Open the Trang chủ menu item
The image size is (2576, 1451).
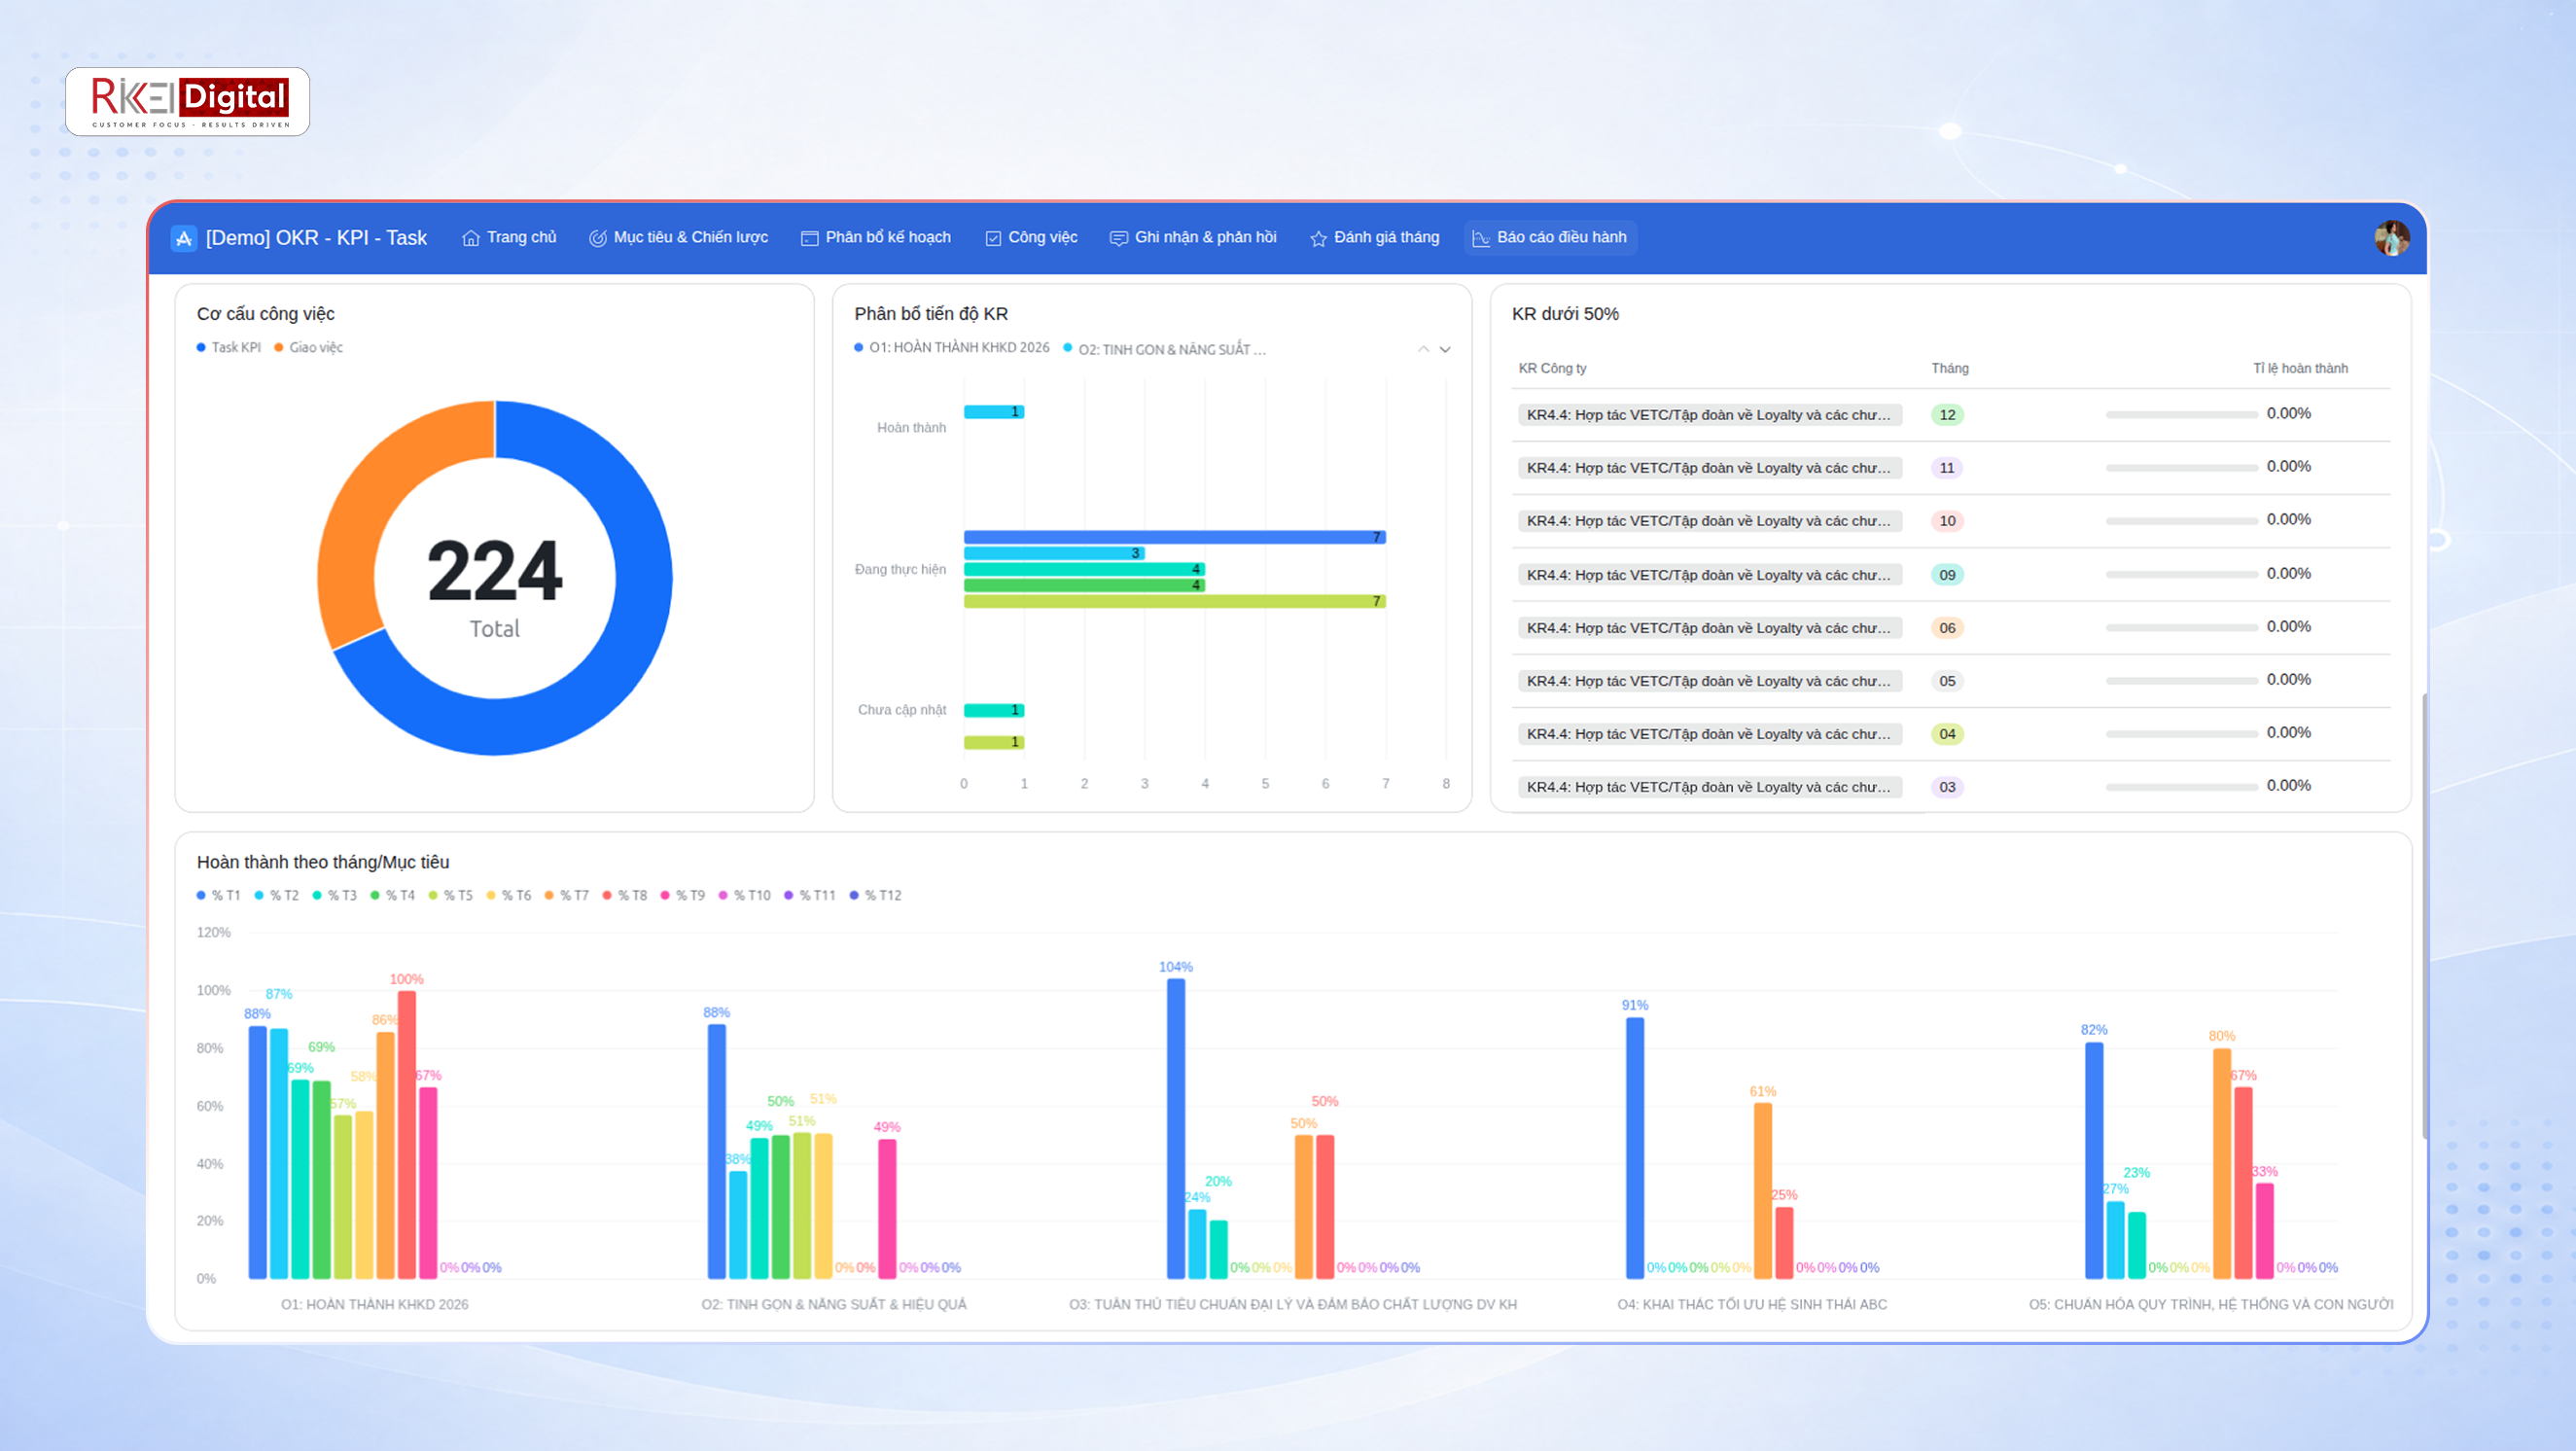pos(509,238)
